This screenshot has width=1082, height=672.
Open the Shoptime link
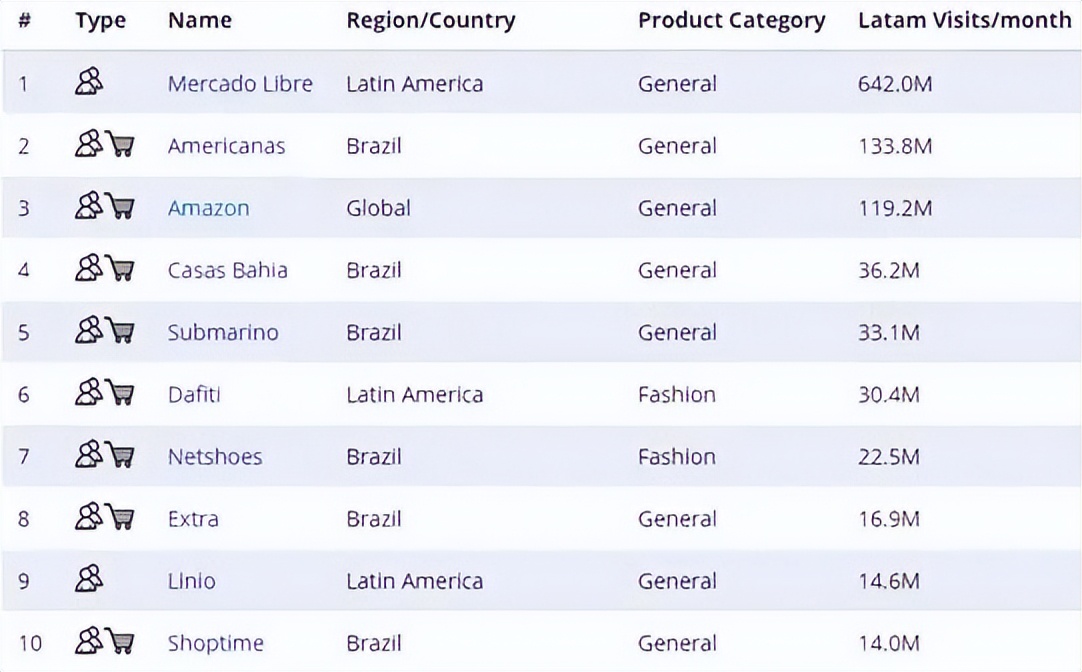(x=216, y=643)
